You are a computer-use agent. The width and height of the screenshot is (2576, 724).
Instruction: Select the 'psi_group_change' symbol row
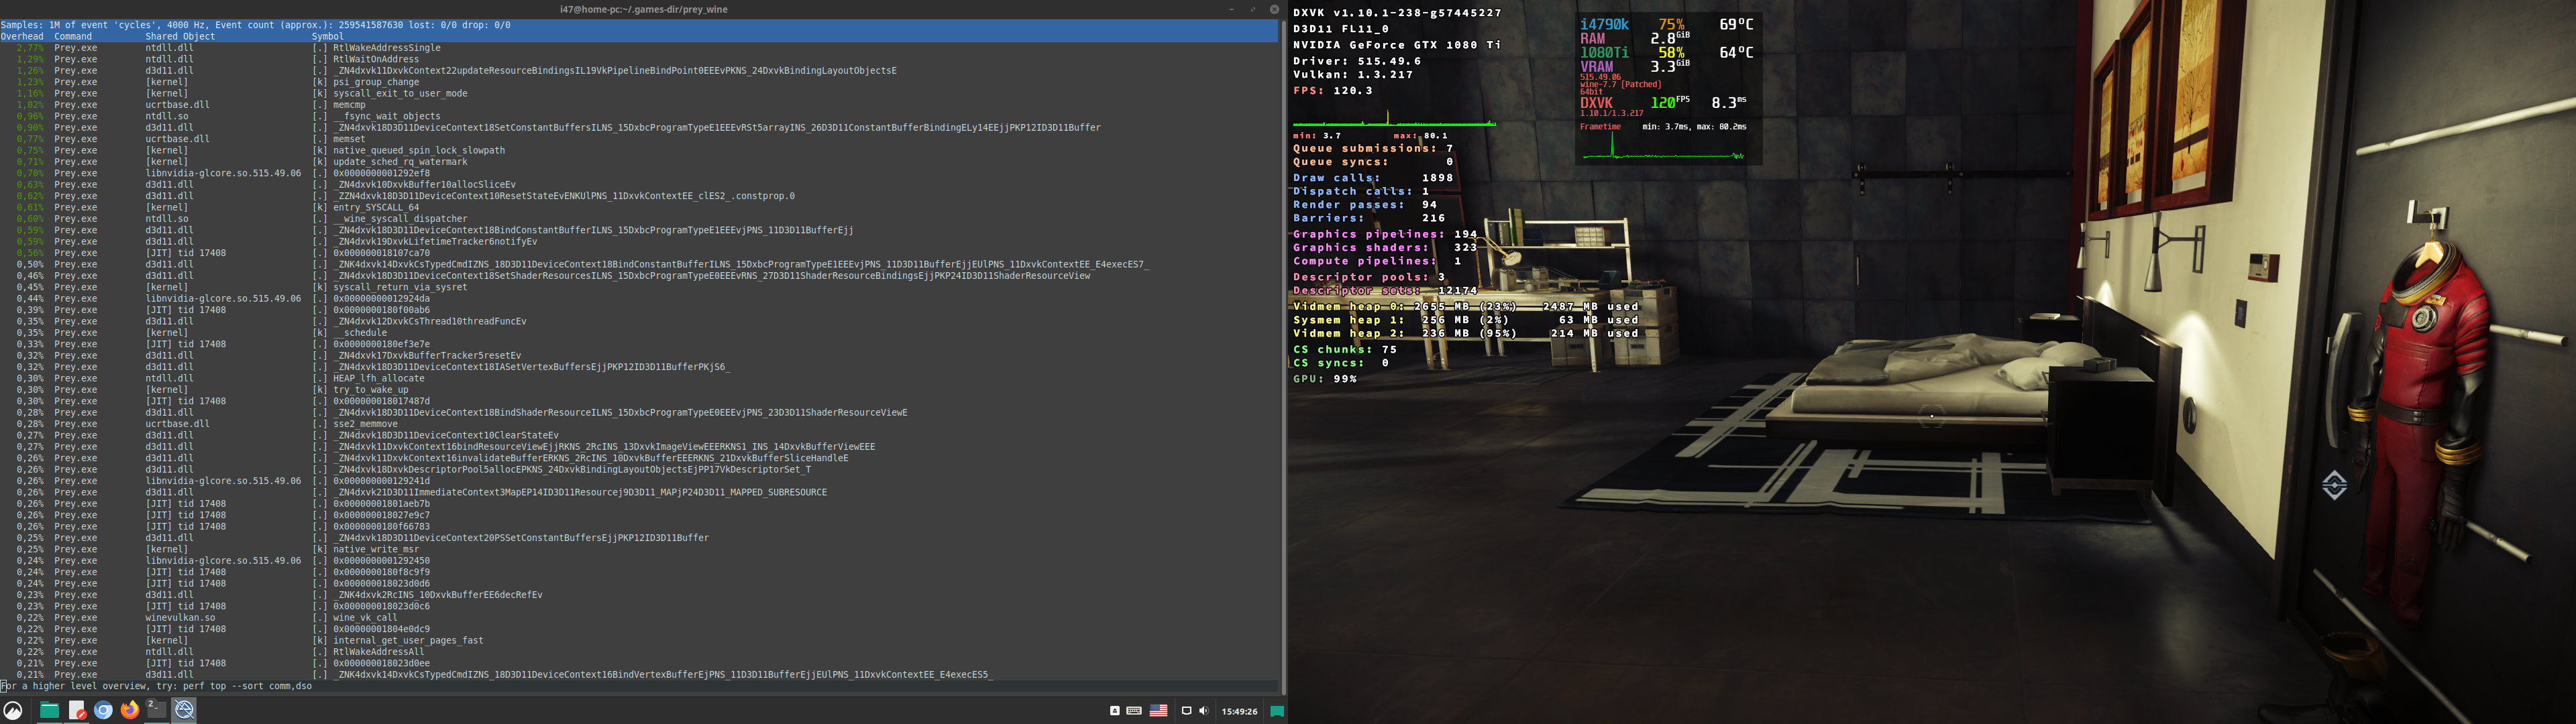click(x=640, y=82)
